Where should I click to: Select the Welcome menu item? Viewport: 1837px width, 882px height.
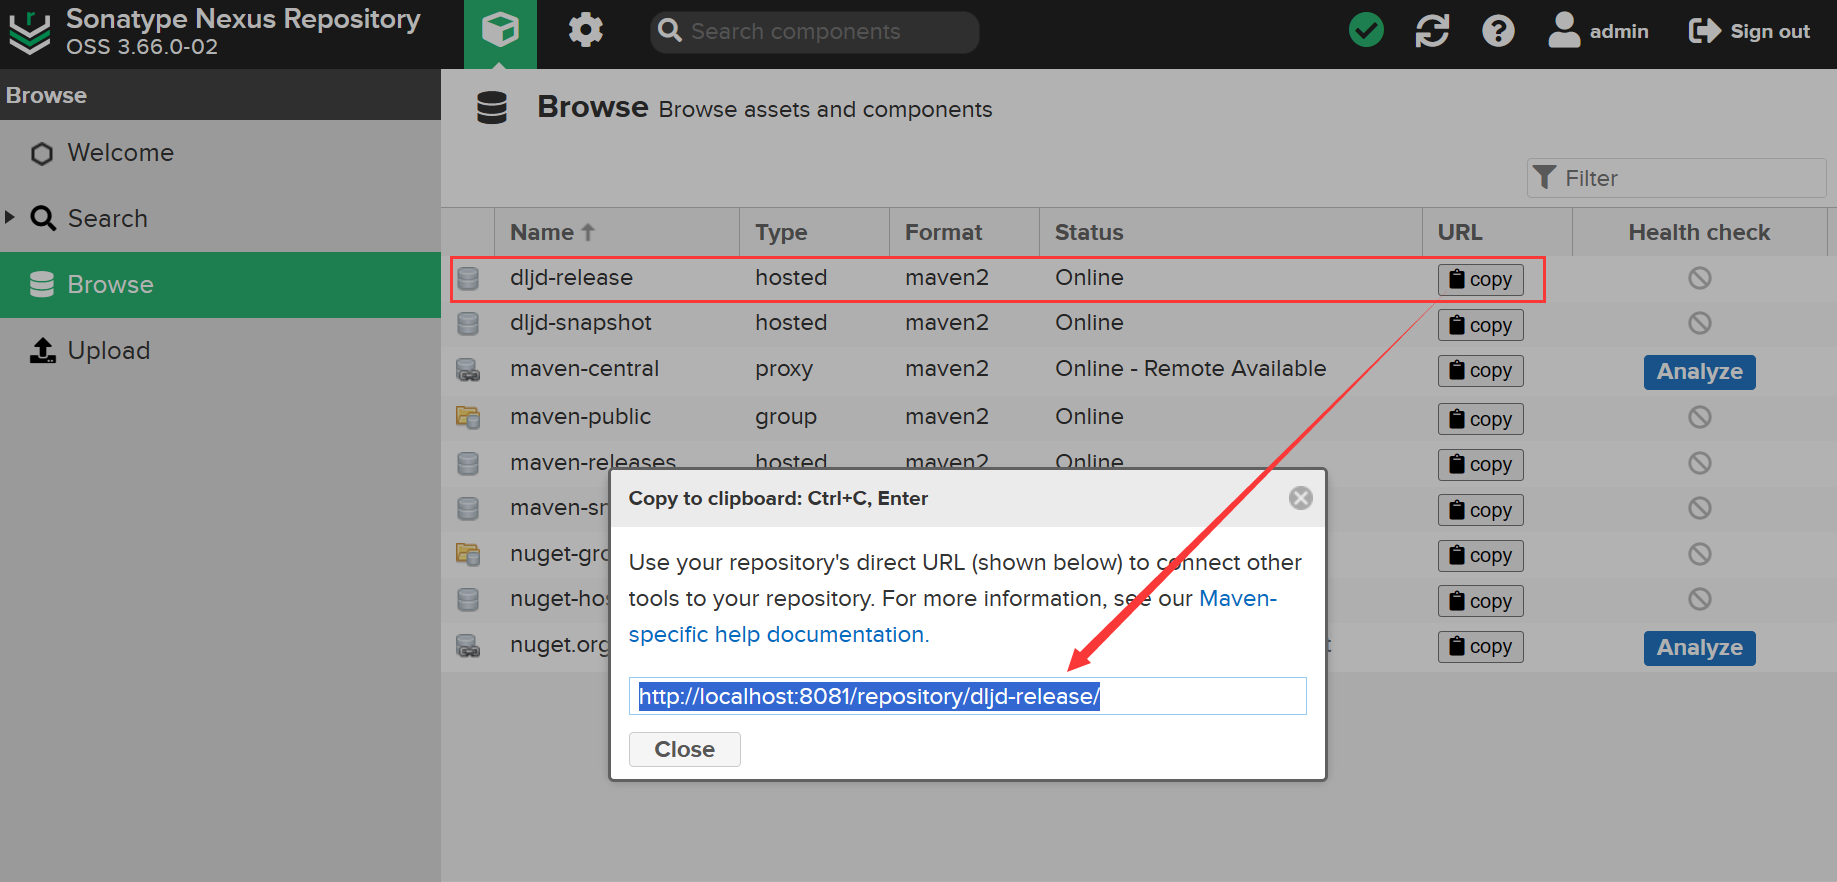(x=120, y=153)
